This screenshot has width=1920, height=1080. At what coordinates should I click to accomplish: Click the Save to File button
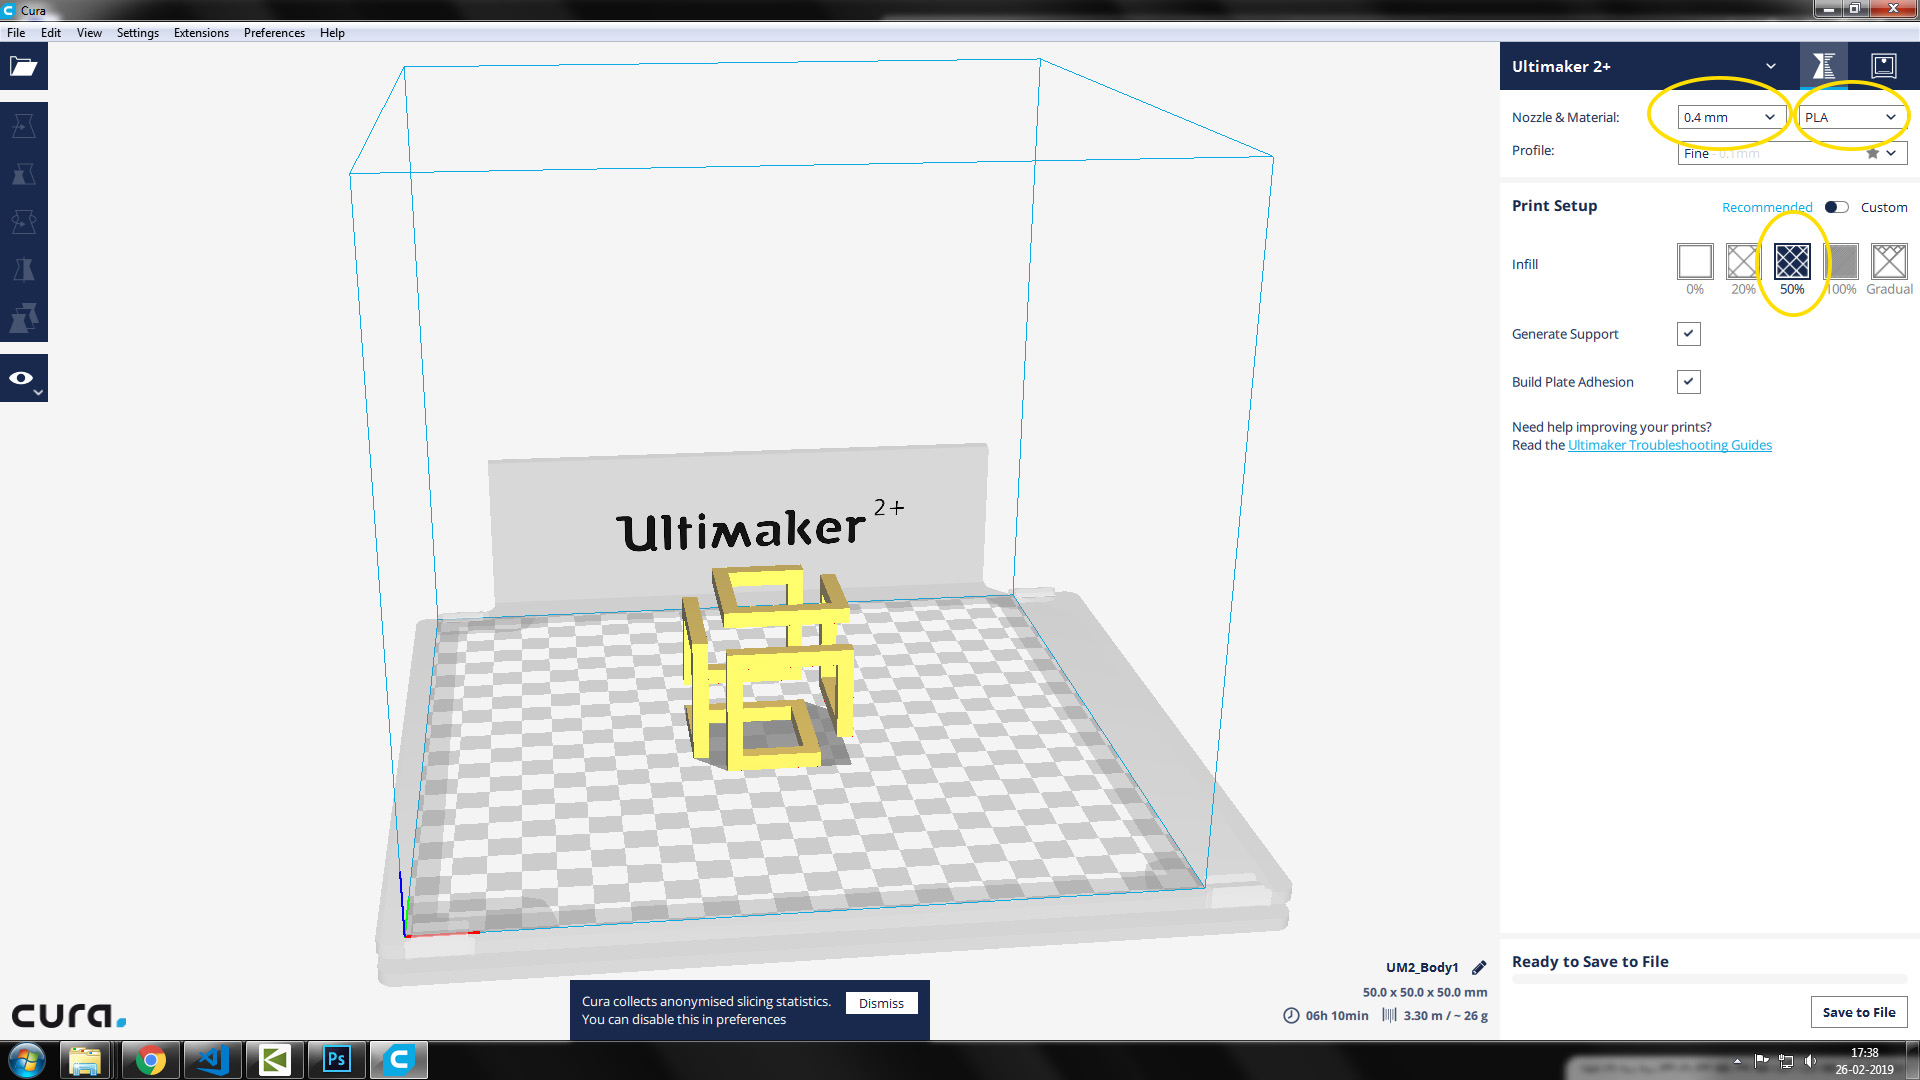(1858, 1012)
